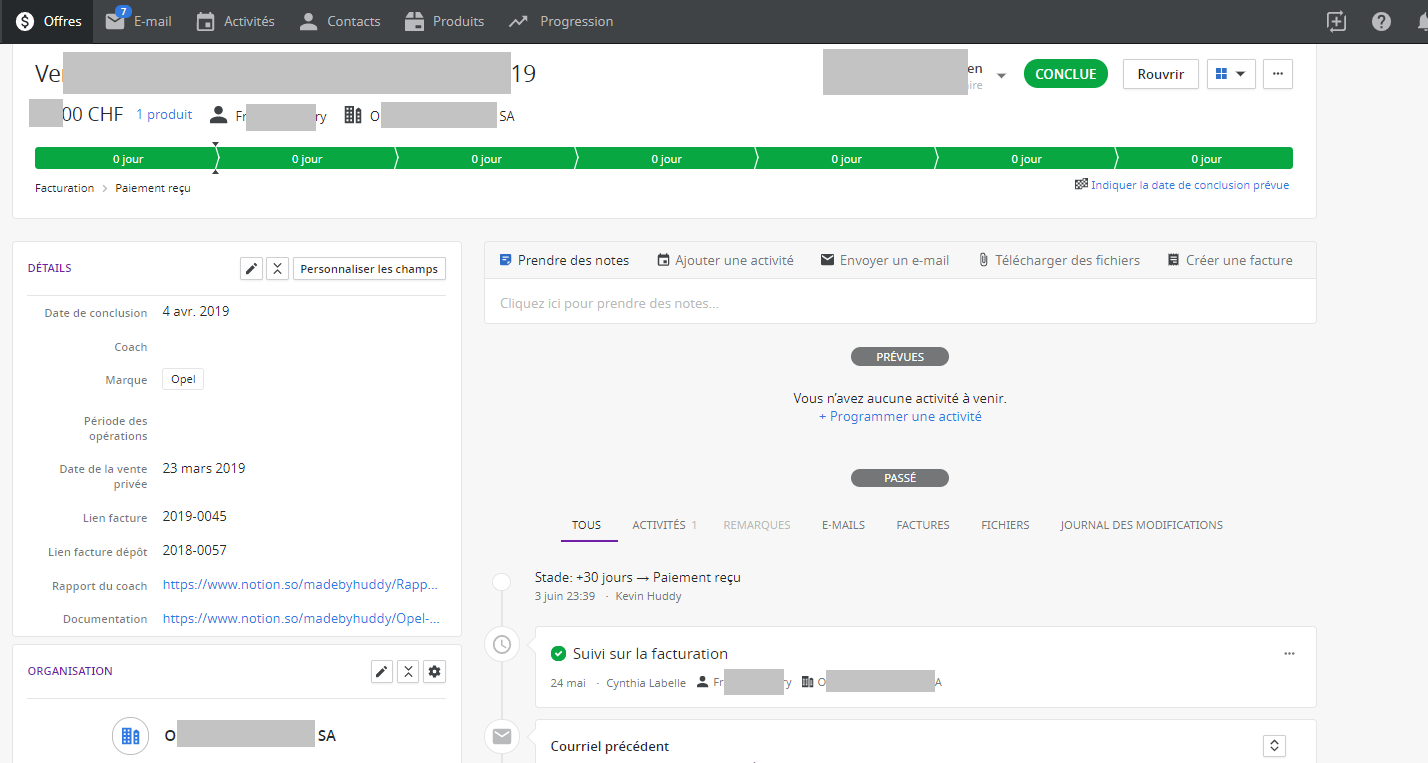Click the notes input field
The width and height of the screenshot is (1428, 763).
coord(900,302)
